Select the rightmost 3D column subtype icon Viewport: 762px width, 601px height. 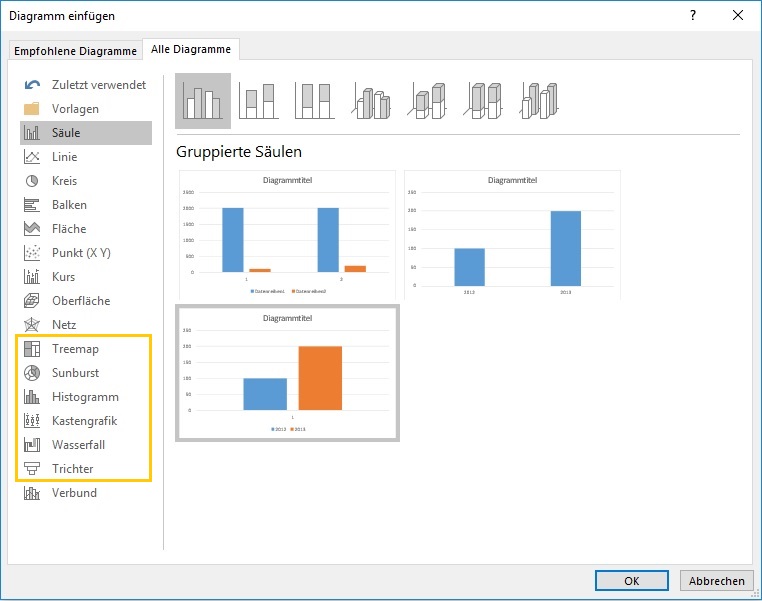tap(539, 101)
